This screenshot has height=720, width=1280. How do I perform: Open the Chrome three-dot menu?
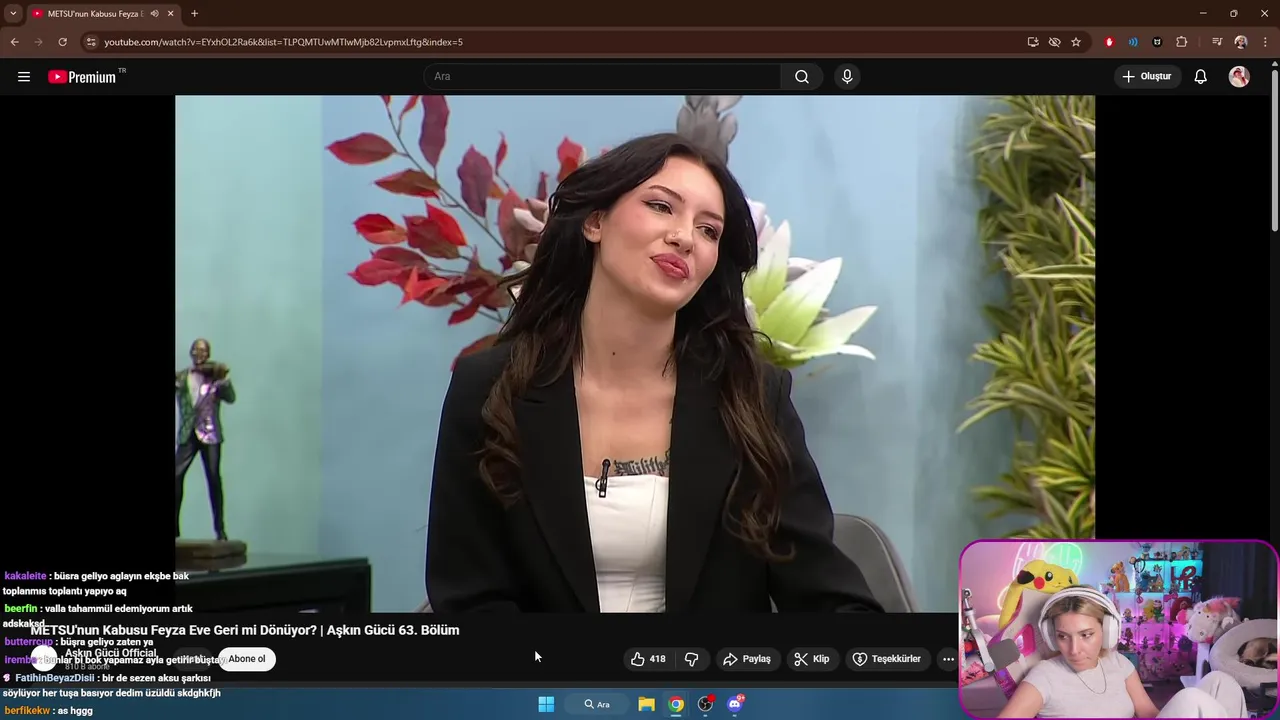coord(1265,42)
